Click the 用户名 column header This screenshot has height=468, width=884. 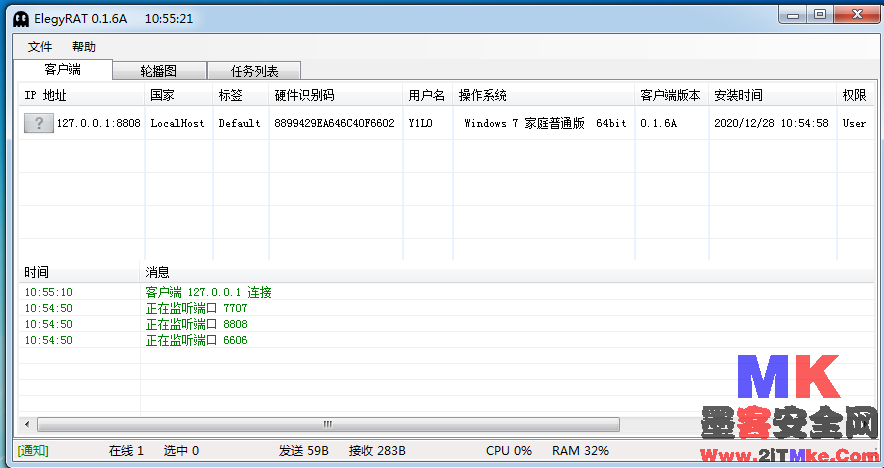(x=426, y=95)
